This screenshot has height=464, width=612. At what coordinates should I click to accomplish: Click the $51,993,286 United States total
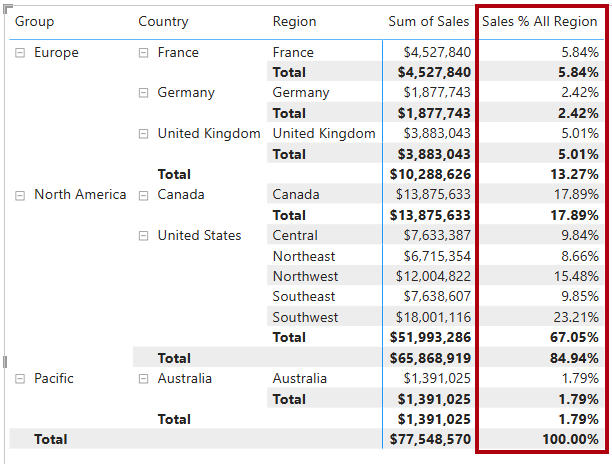pyautogui.click(x=430, y=337)
